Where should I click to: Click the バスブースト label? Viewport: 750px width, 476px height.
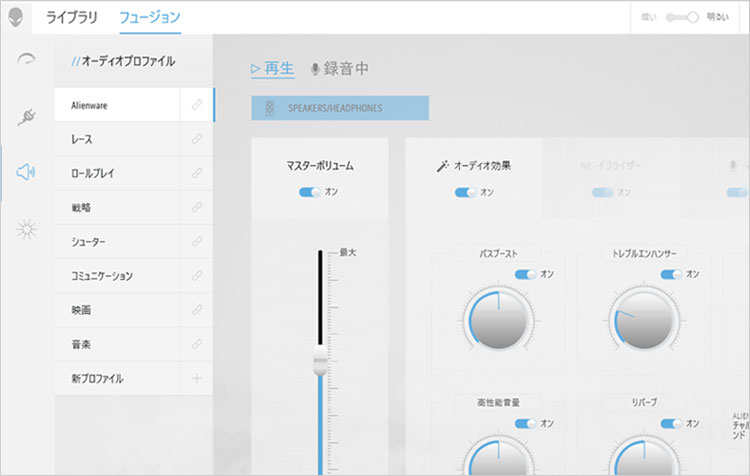click(x=498, y=254)
